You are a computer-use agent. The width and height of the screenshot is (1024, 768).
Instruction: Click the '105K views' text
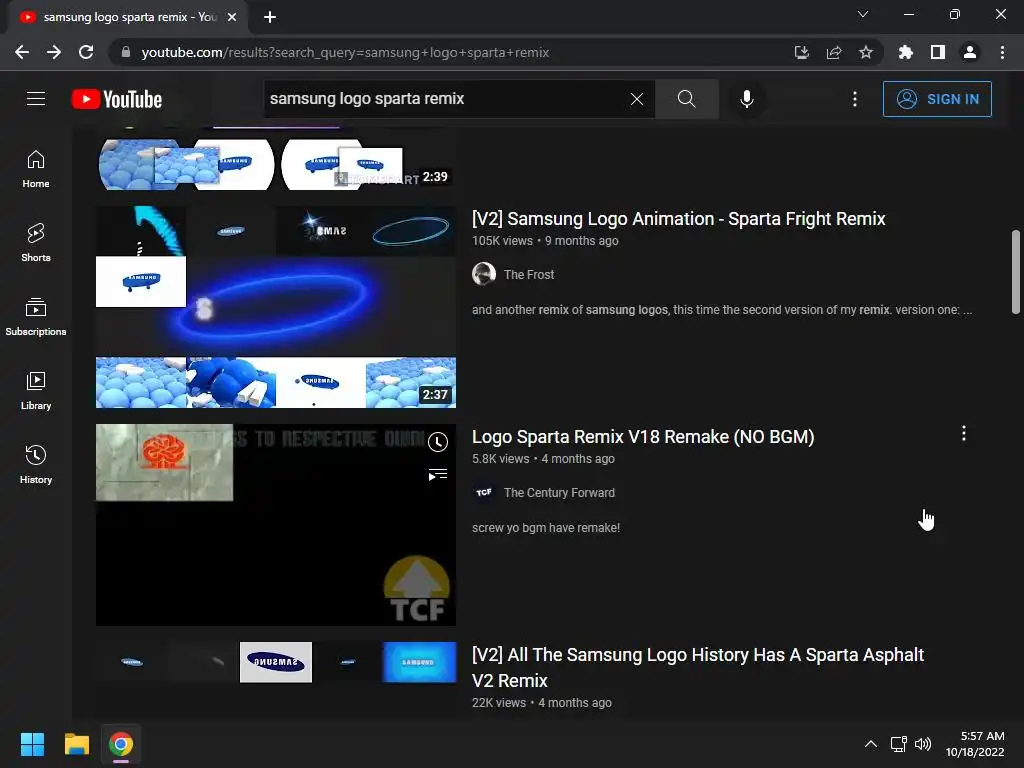502,241
